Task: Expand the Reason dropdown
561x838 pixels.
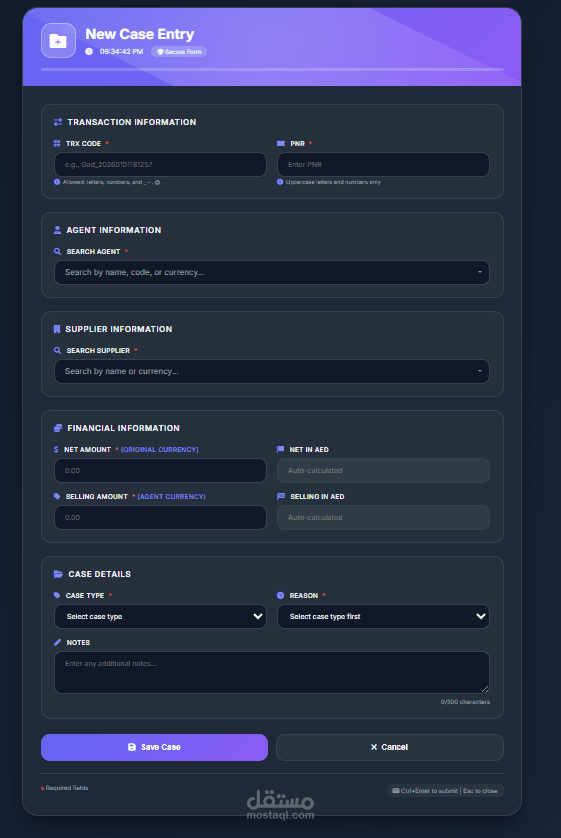Action: 383,617
